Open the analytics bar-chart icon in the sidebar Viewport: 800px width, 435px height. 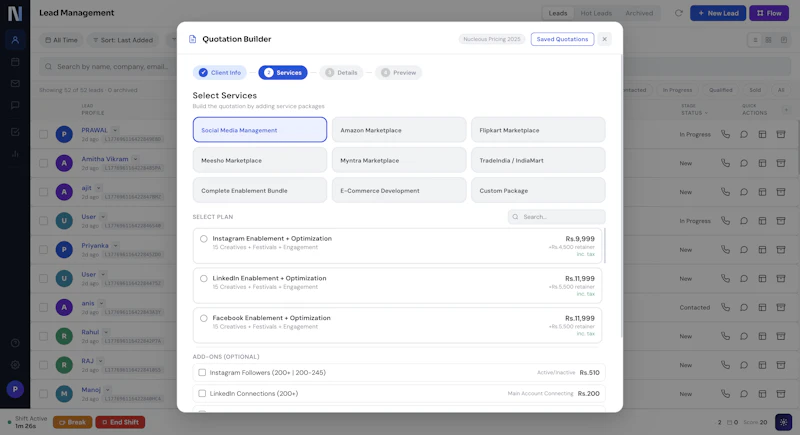pos(15,153)
